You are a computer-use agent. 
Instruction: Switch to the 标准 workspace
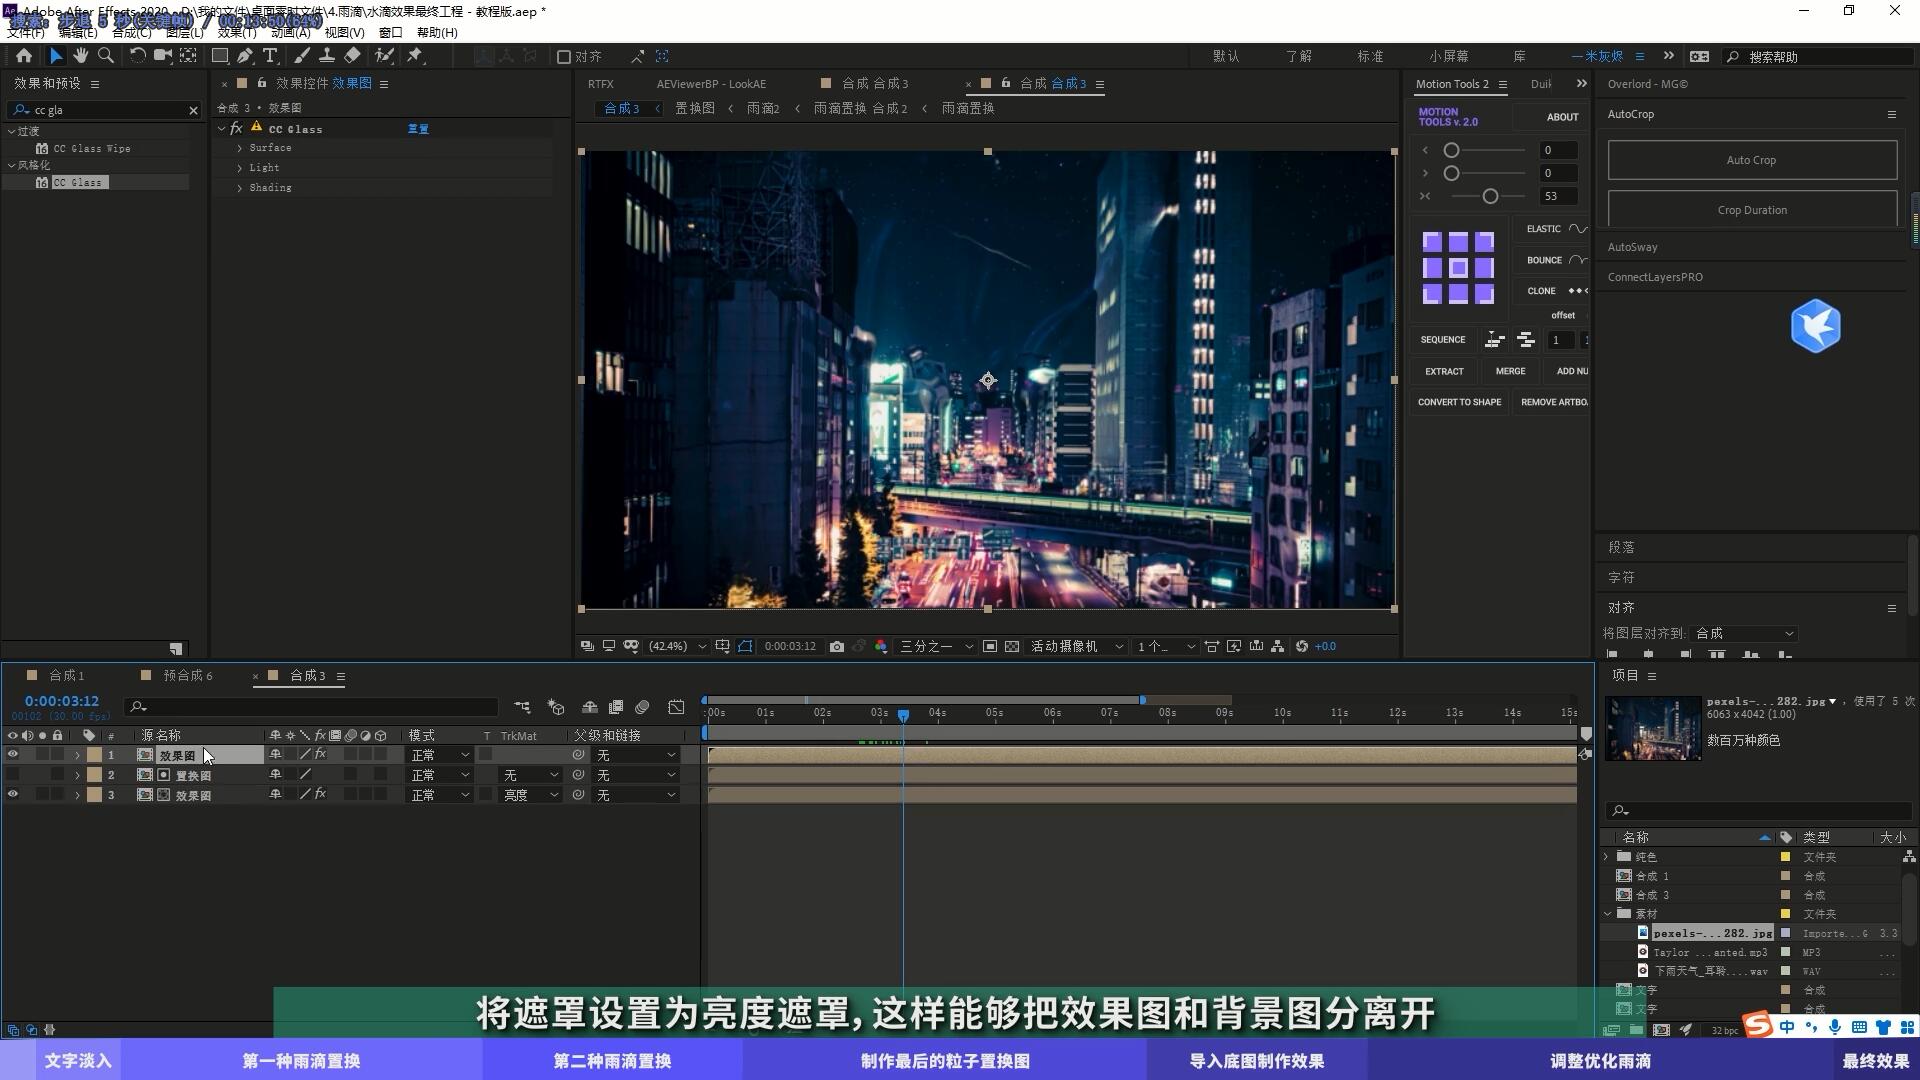click(x=1370, y=57)
